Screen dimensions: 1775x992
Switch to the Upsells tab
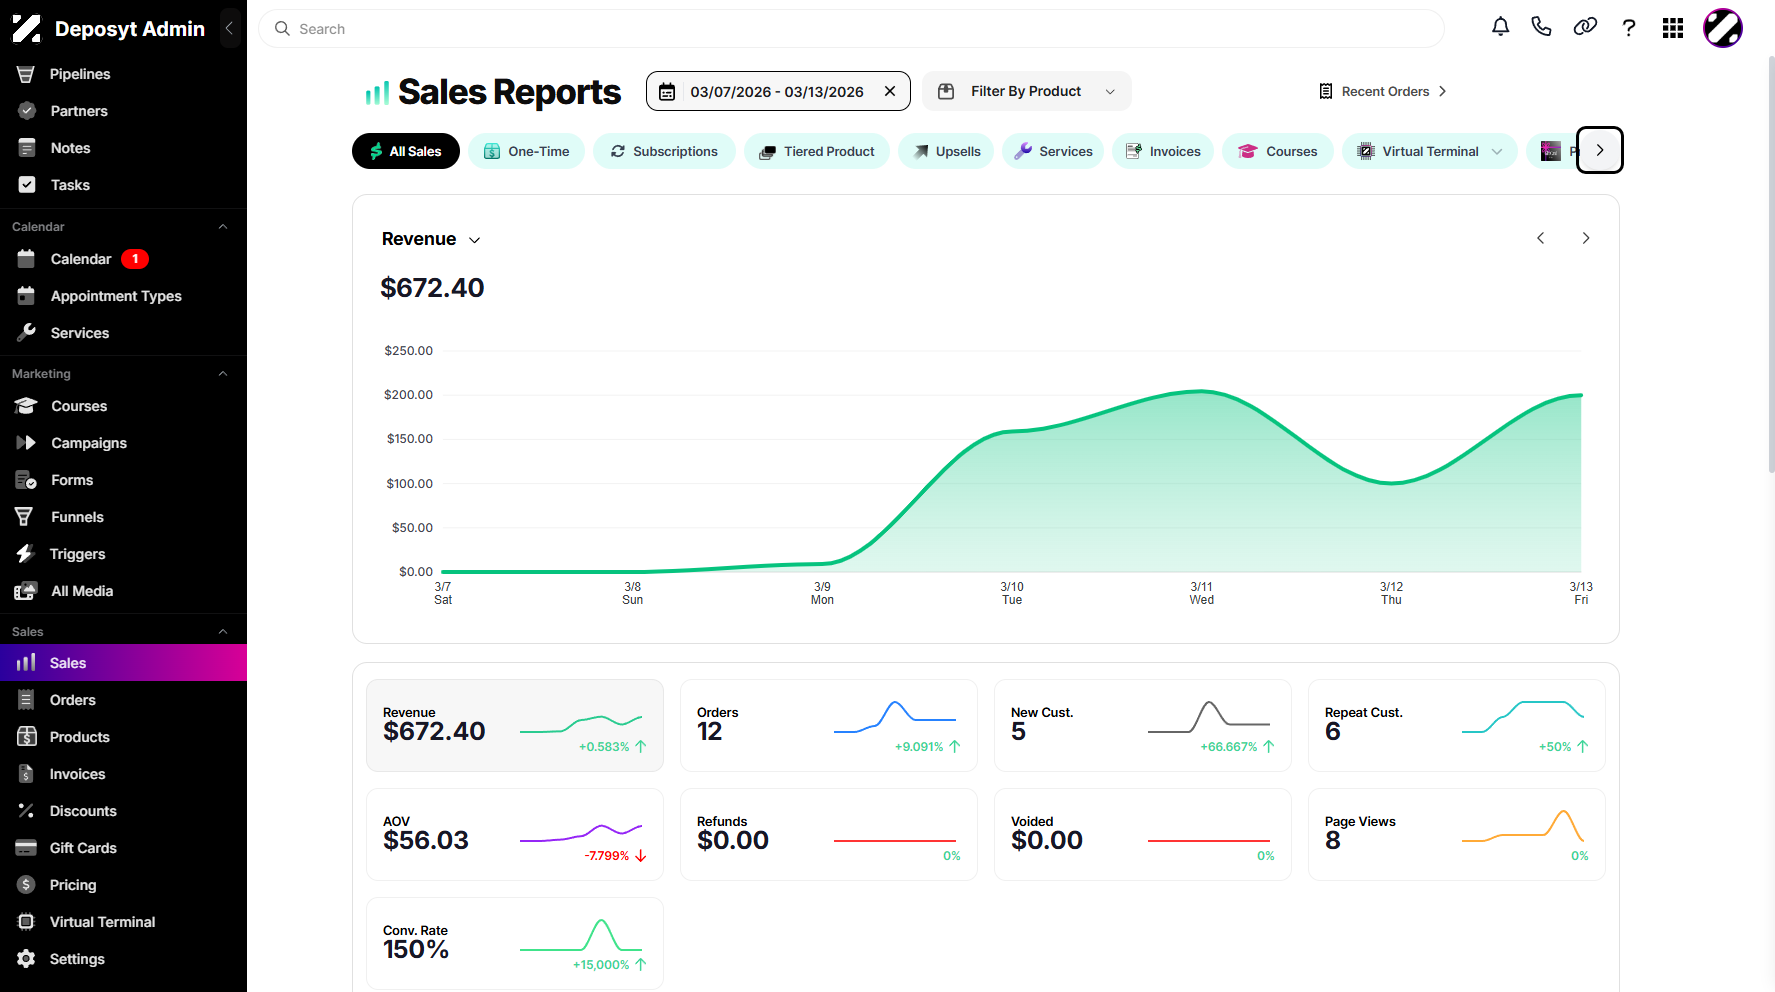pos(946,151)
